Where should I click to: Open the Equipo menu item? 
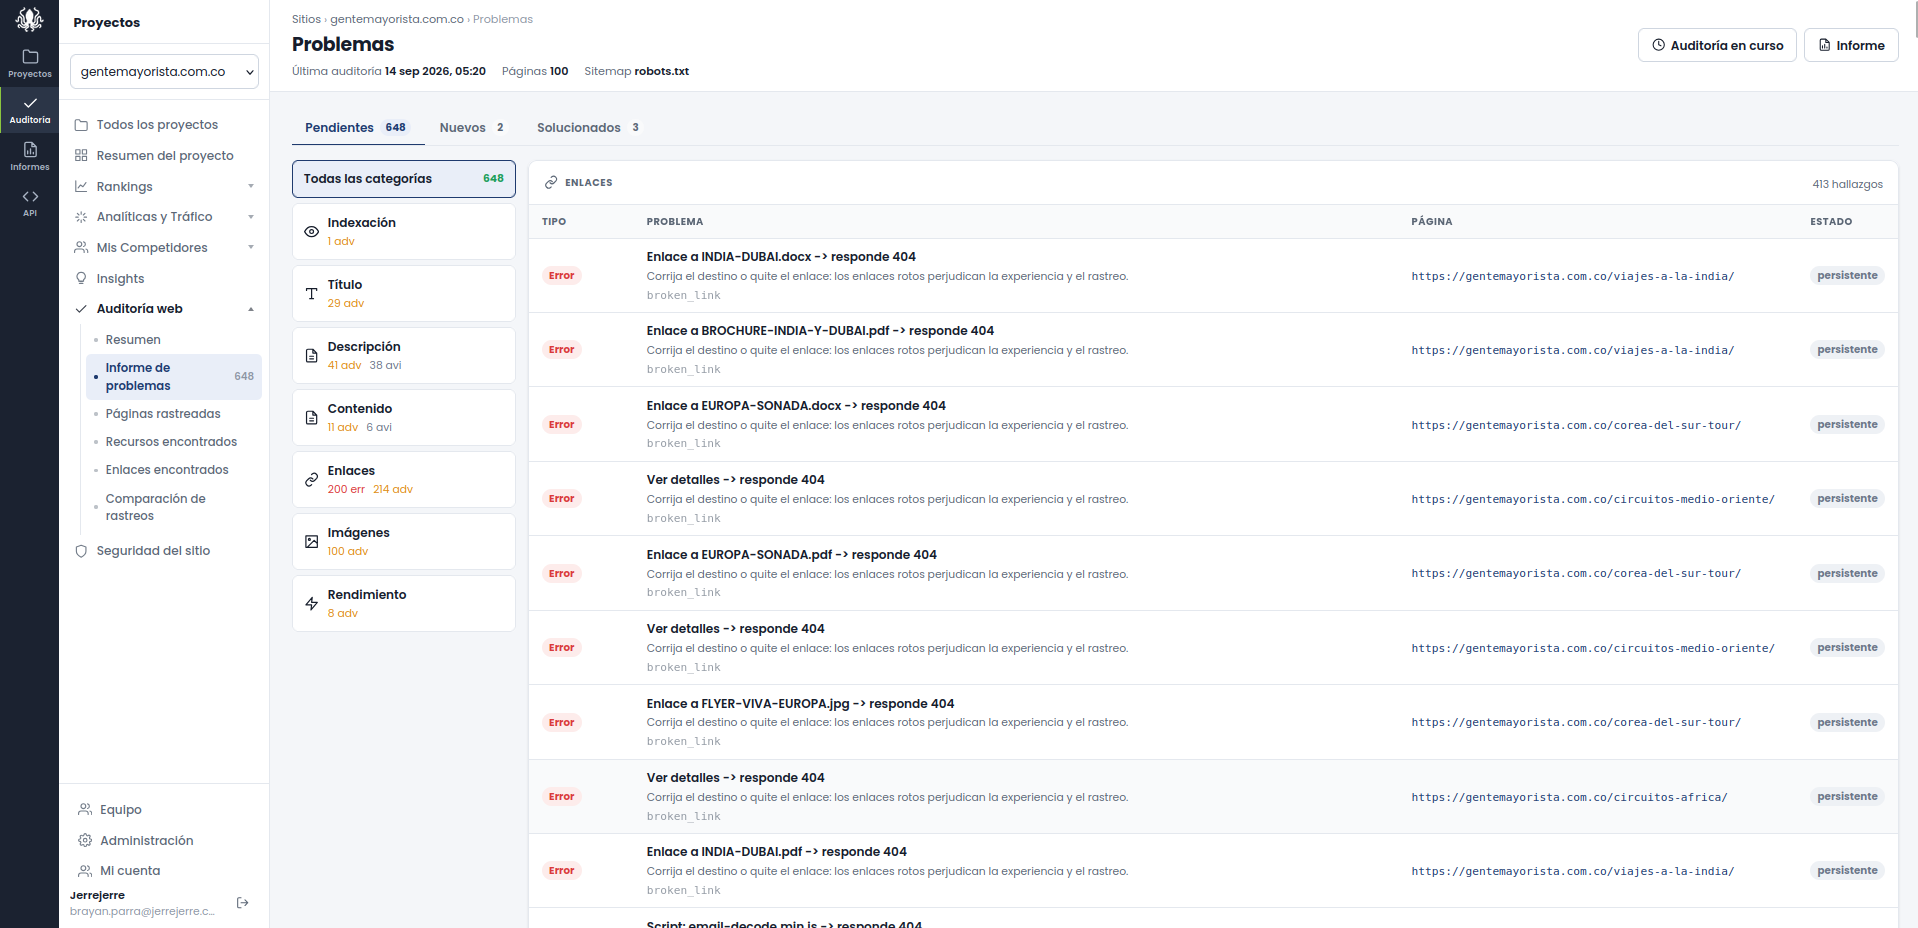[x=120, y=810]
